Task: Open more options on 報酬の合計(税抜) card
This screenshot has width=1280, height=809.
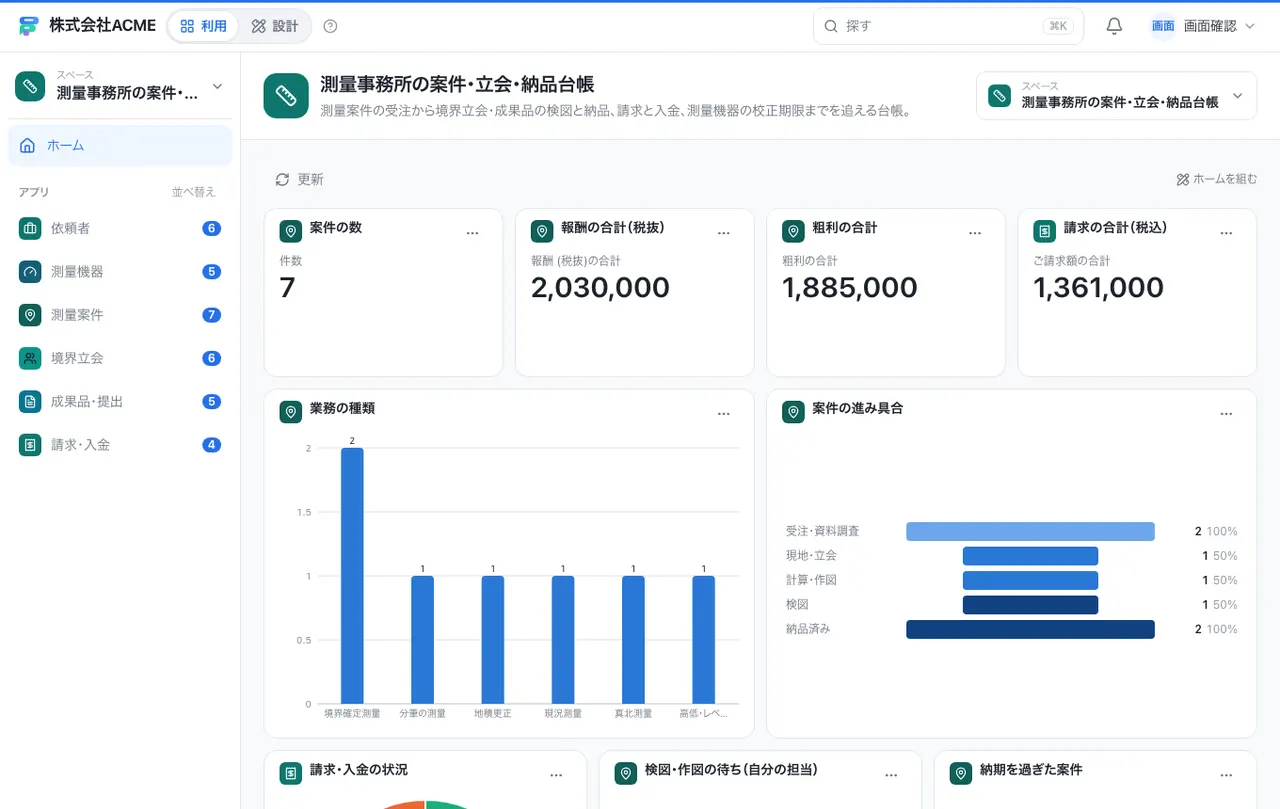Action: tap(724, 233)
